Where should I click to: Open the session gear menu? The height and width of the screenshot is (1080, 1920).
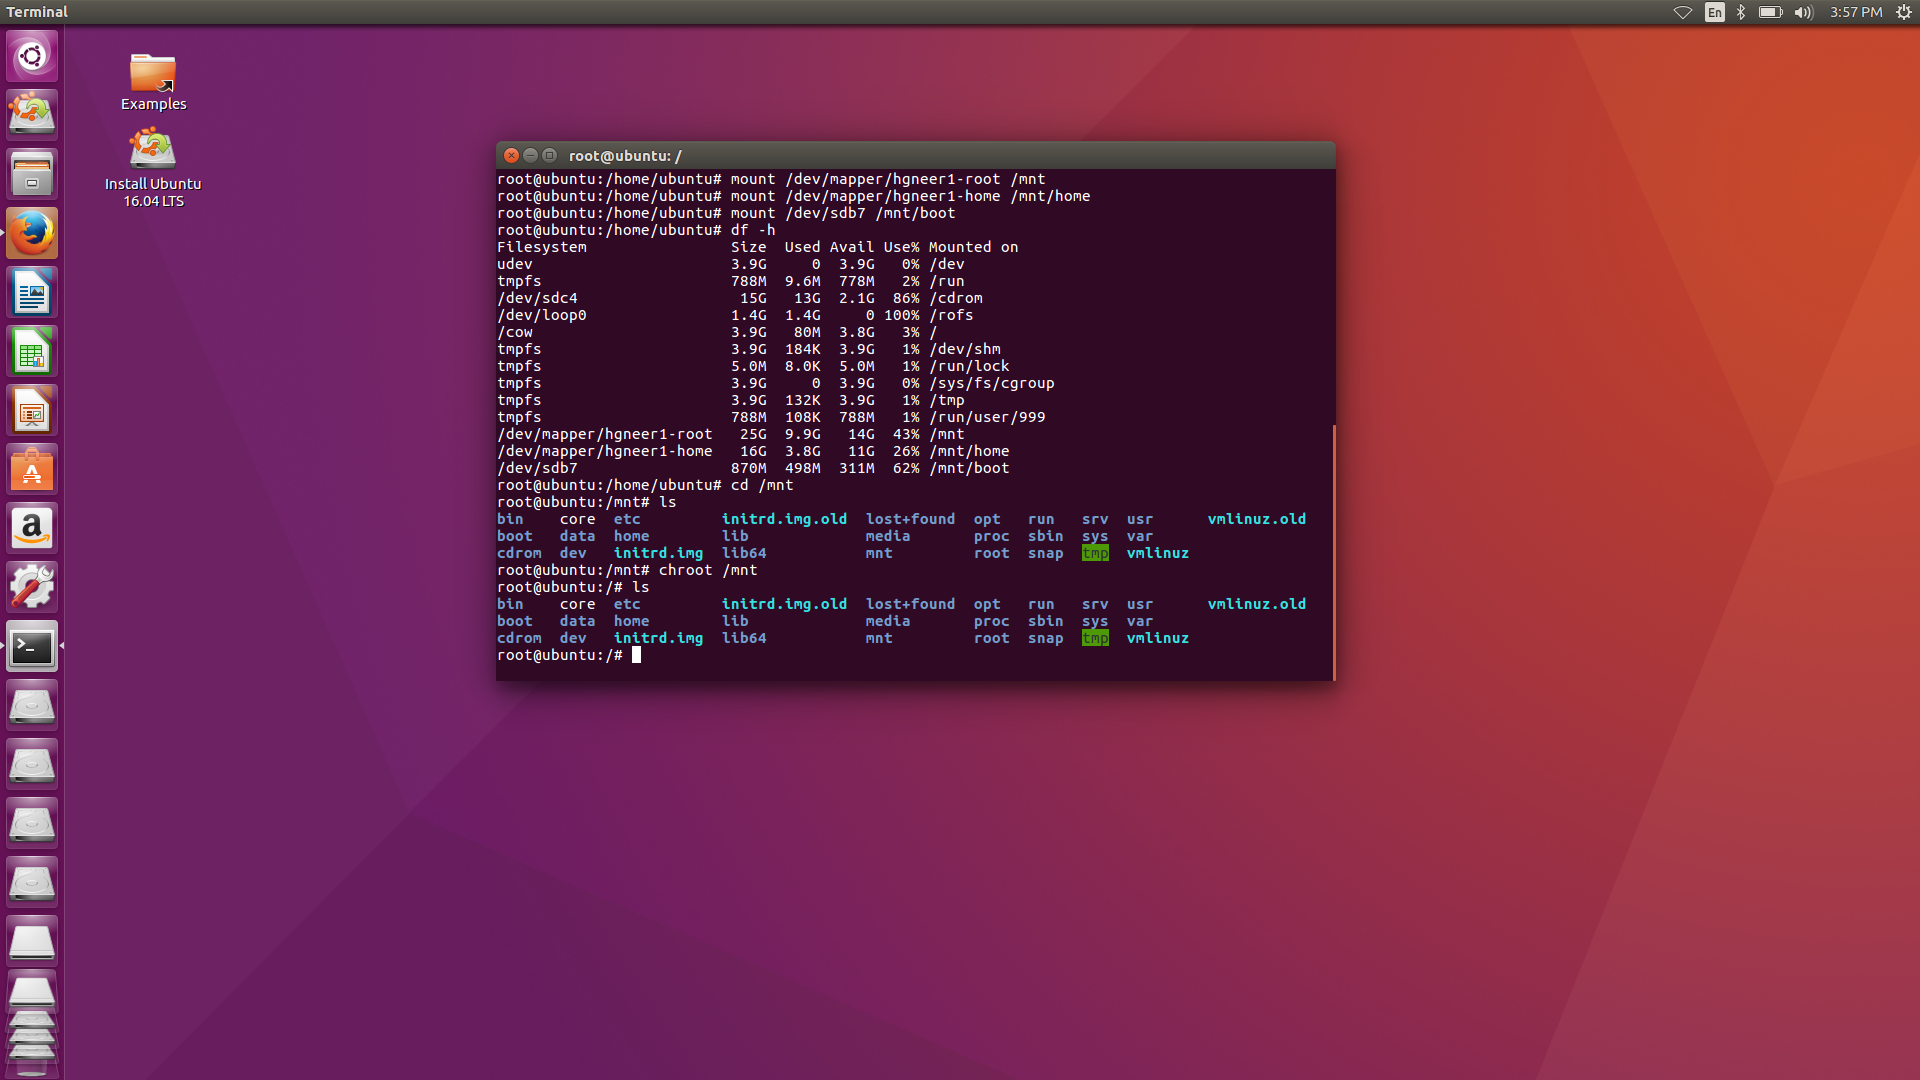1901,12
